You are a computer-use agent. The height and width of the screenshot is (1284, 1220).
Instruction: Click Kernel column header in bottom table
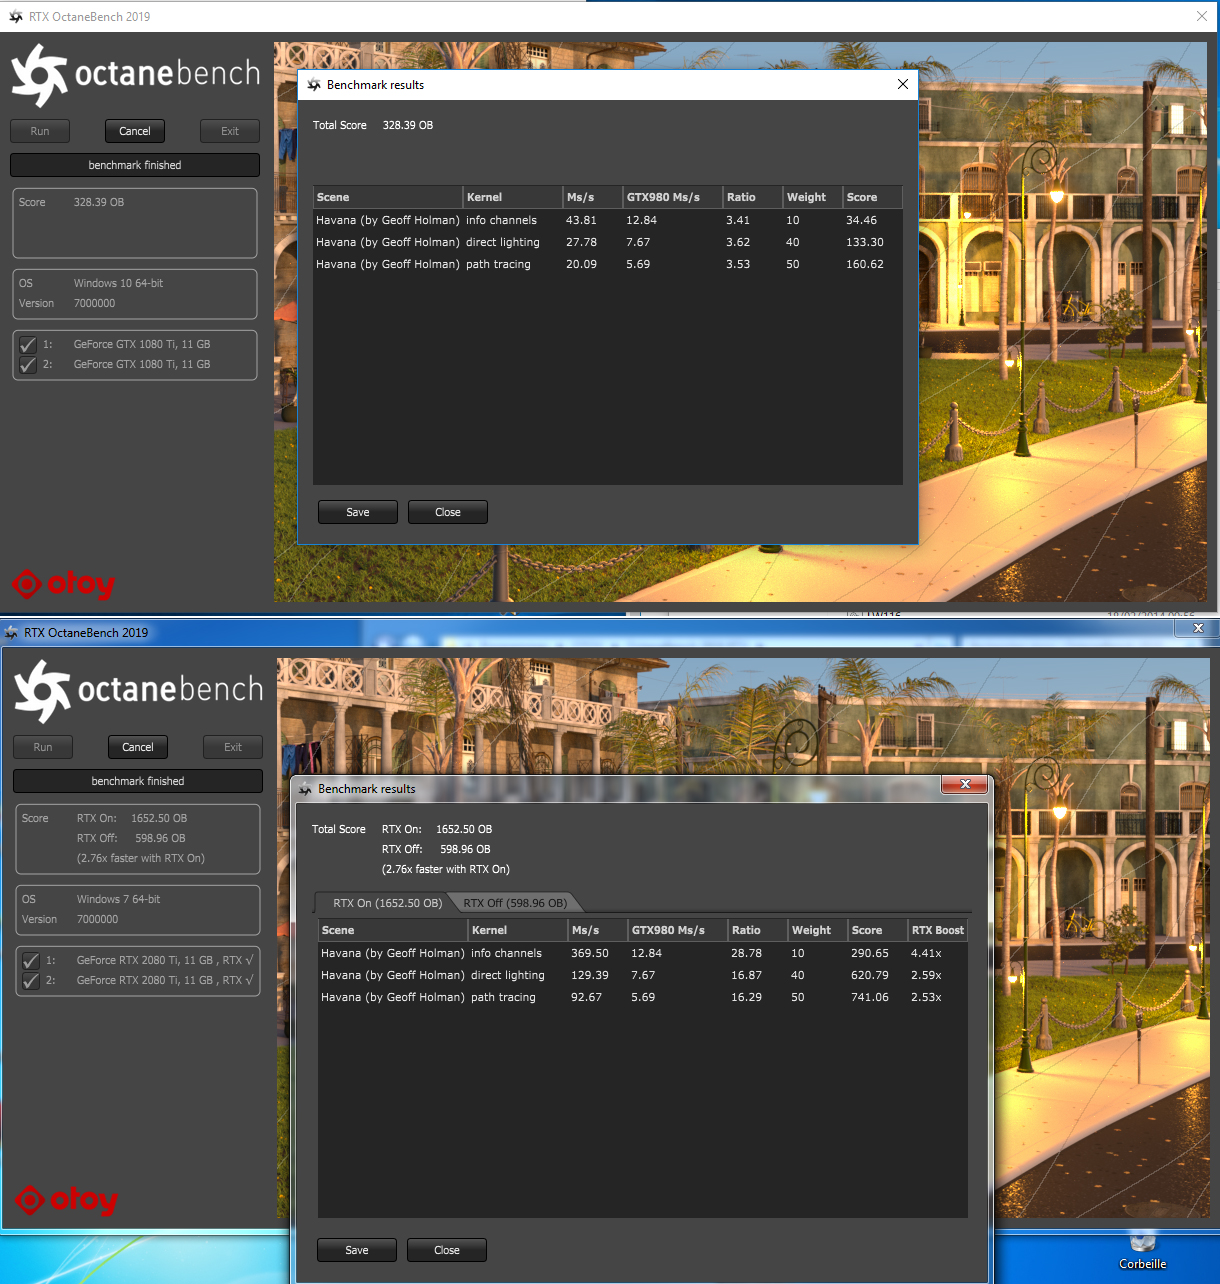pos(518,930)
